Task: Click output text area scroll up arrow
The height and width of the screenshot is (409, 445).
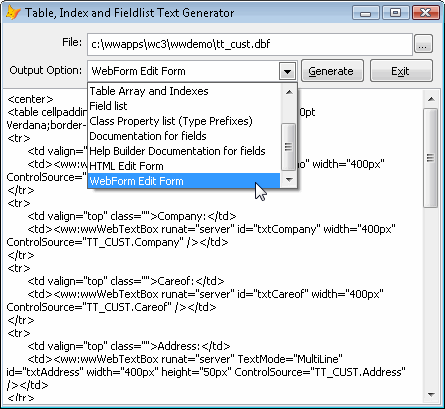Action: 431,99
